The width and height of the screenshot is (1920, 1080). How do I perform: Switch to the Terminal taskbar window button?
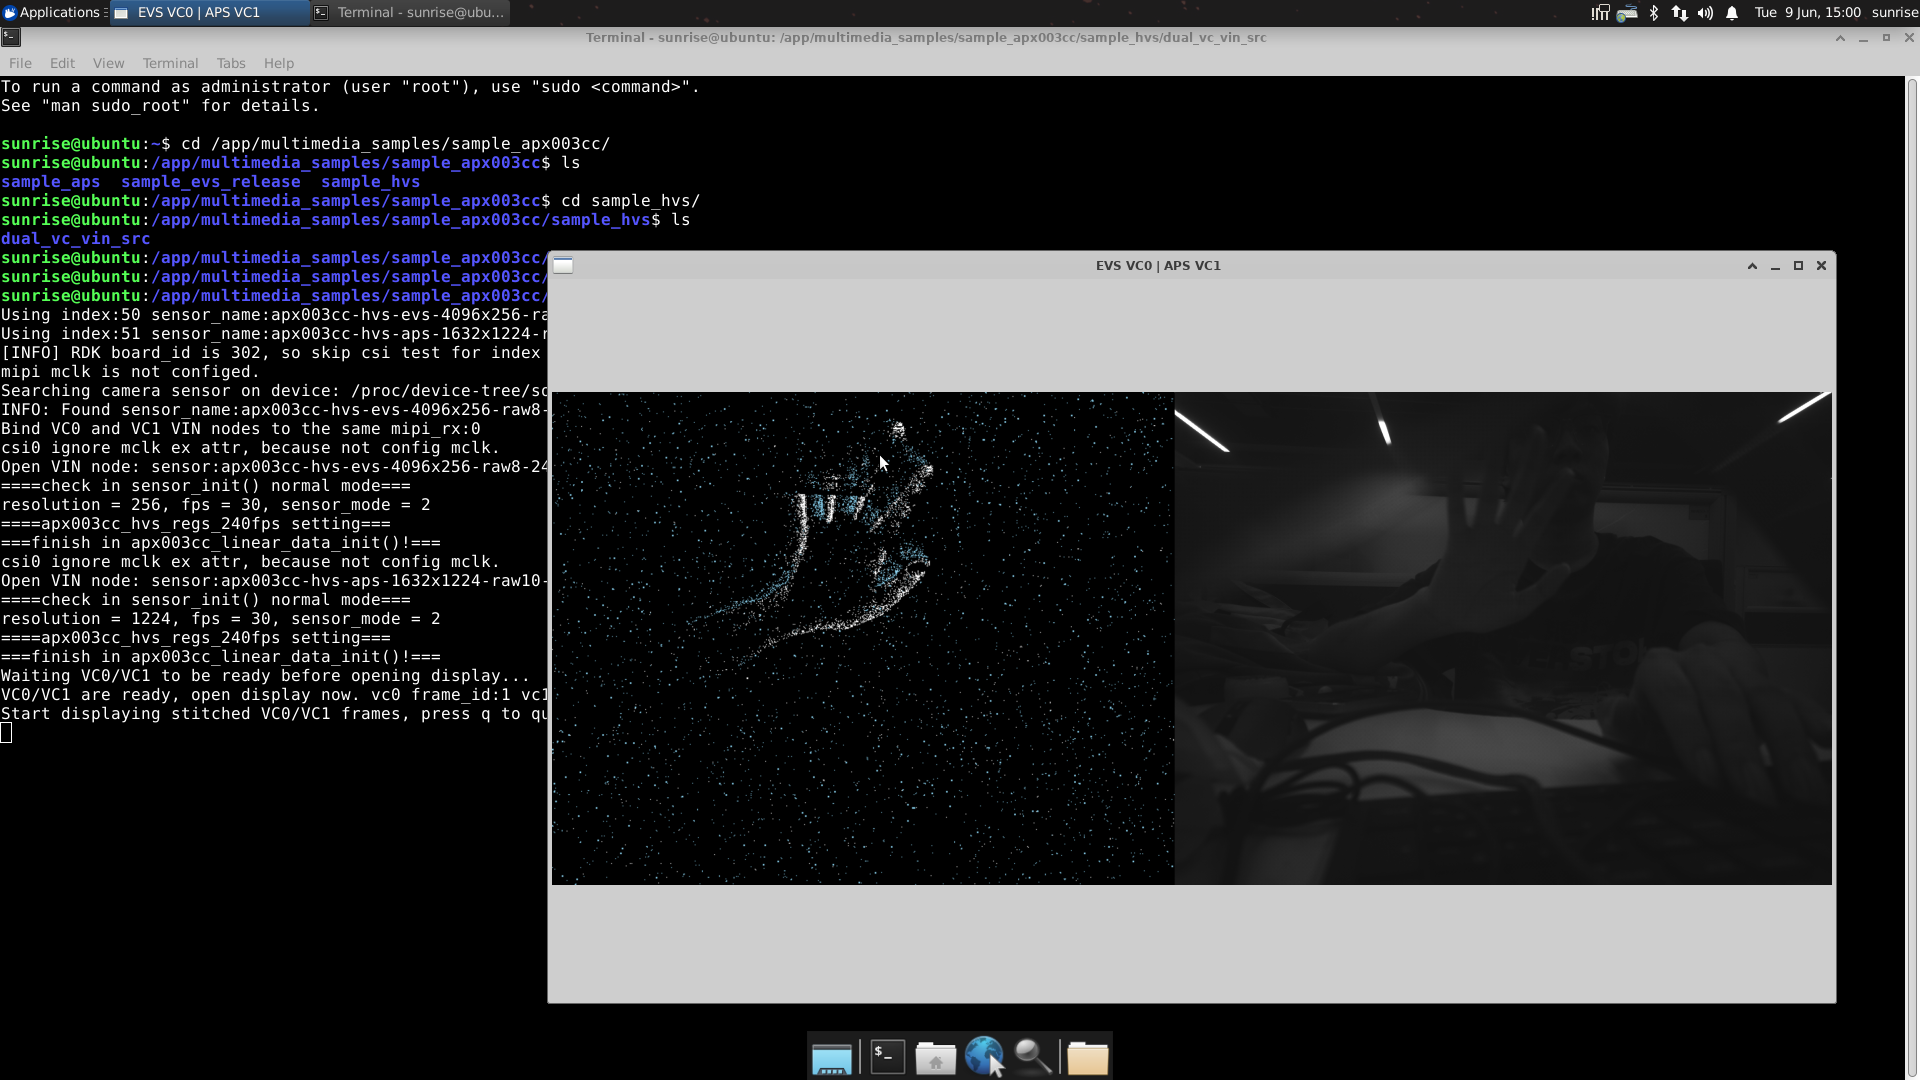[x=410, y=12]
